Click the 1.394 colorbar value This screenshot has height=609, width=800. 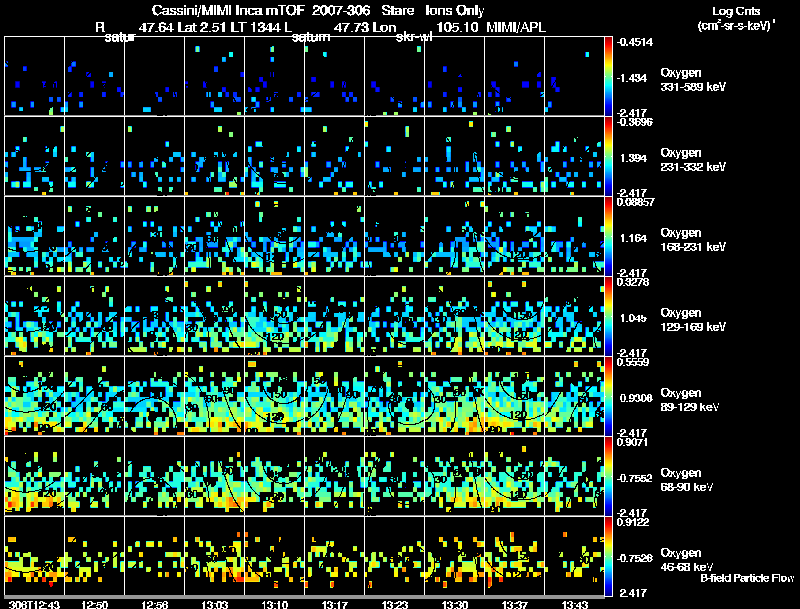pos(633,158)
